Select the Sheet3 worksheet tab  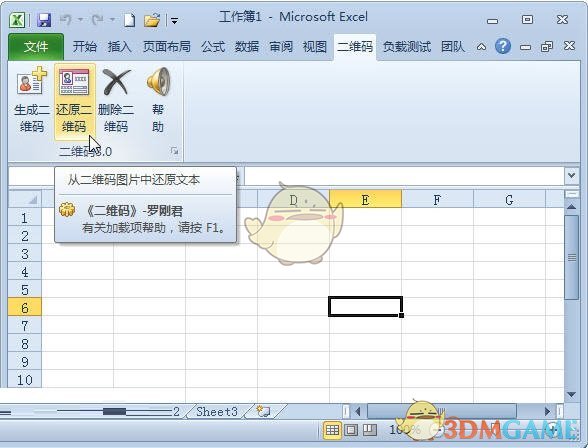tap(217, 411)
